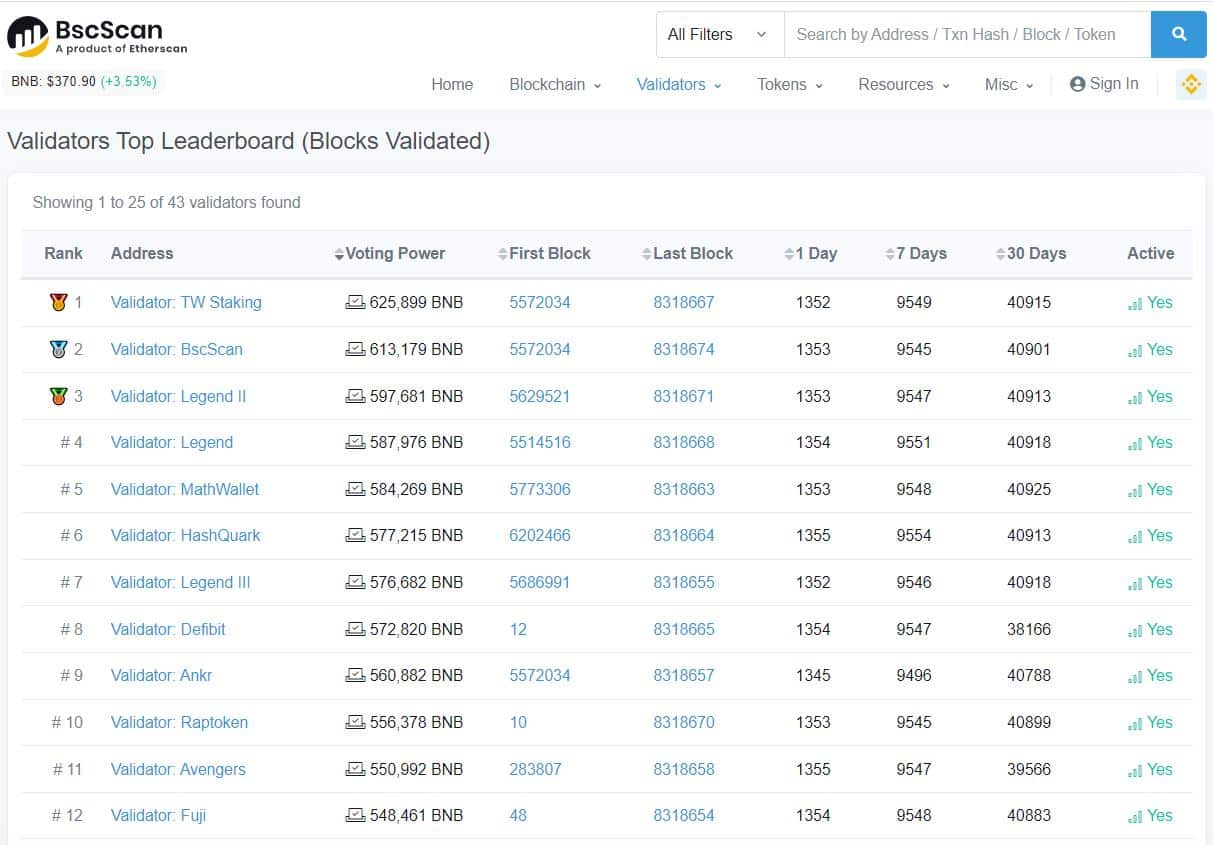1213x845 pixels.
Task: Click Sign In
Action: 1104,84
